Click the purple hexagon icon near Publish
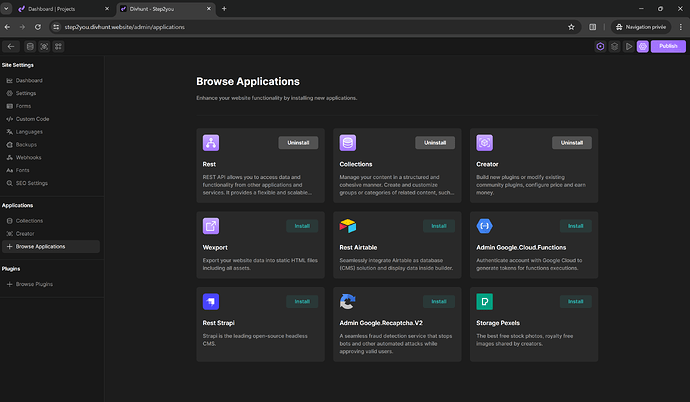Viewport: 690px width, 402px height. [x=600, y=46]
